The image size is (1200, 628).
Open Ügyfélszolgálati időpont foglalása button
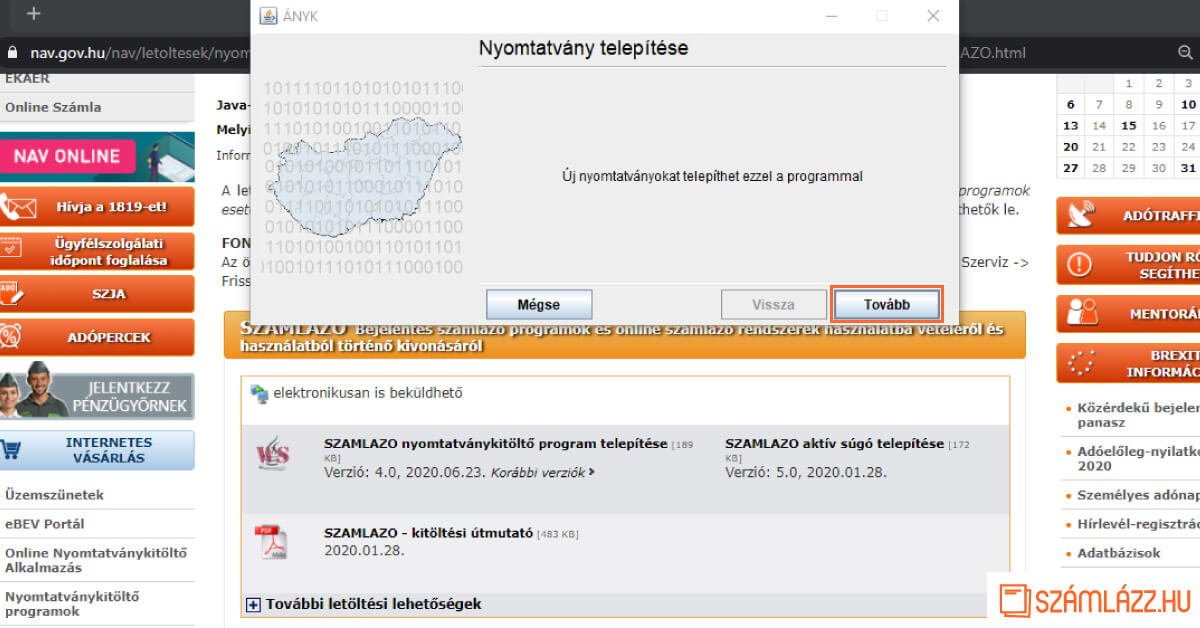pos(97,251)
